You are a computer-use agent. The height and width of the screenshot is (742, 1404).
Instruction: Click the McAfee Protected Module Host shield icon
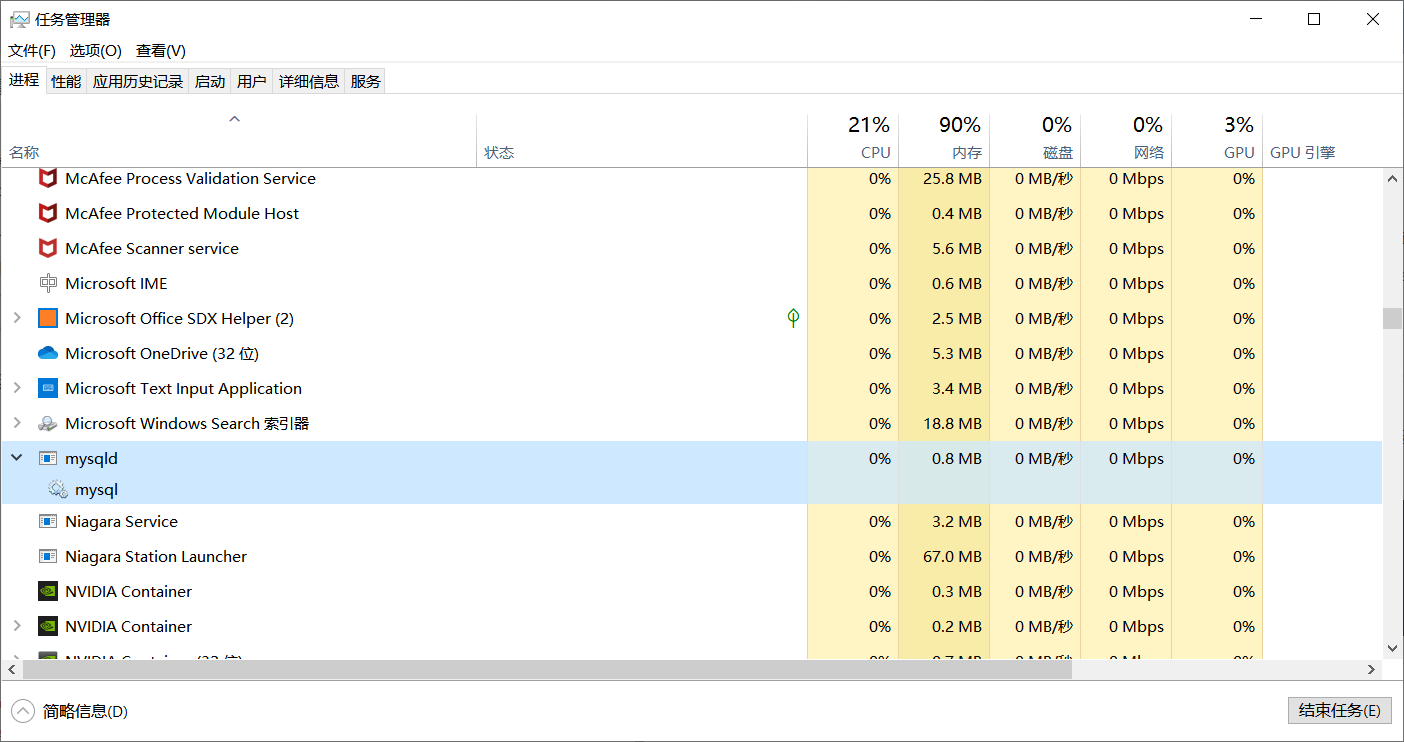coord(48,214)
